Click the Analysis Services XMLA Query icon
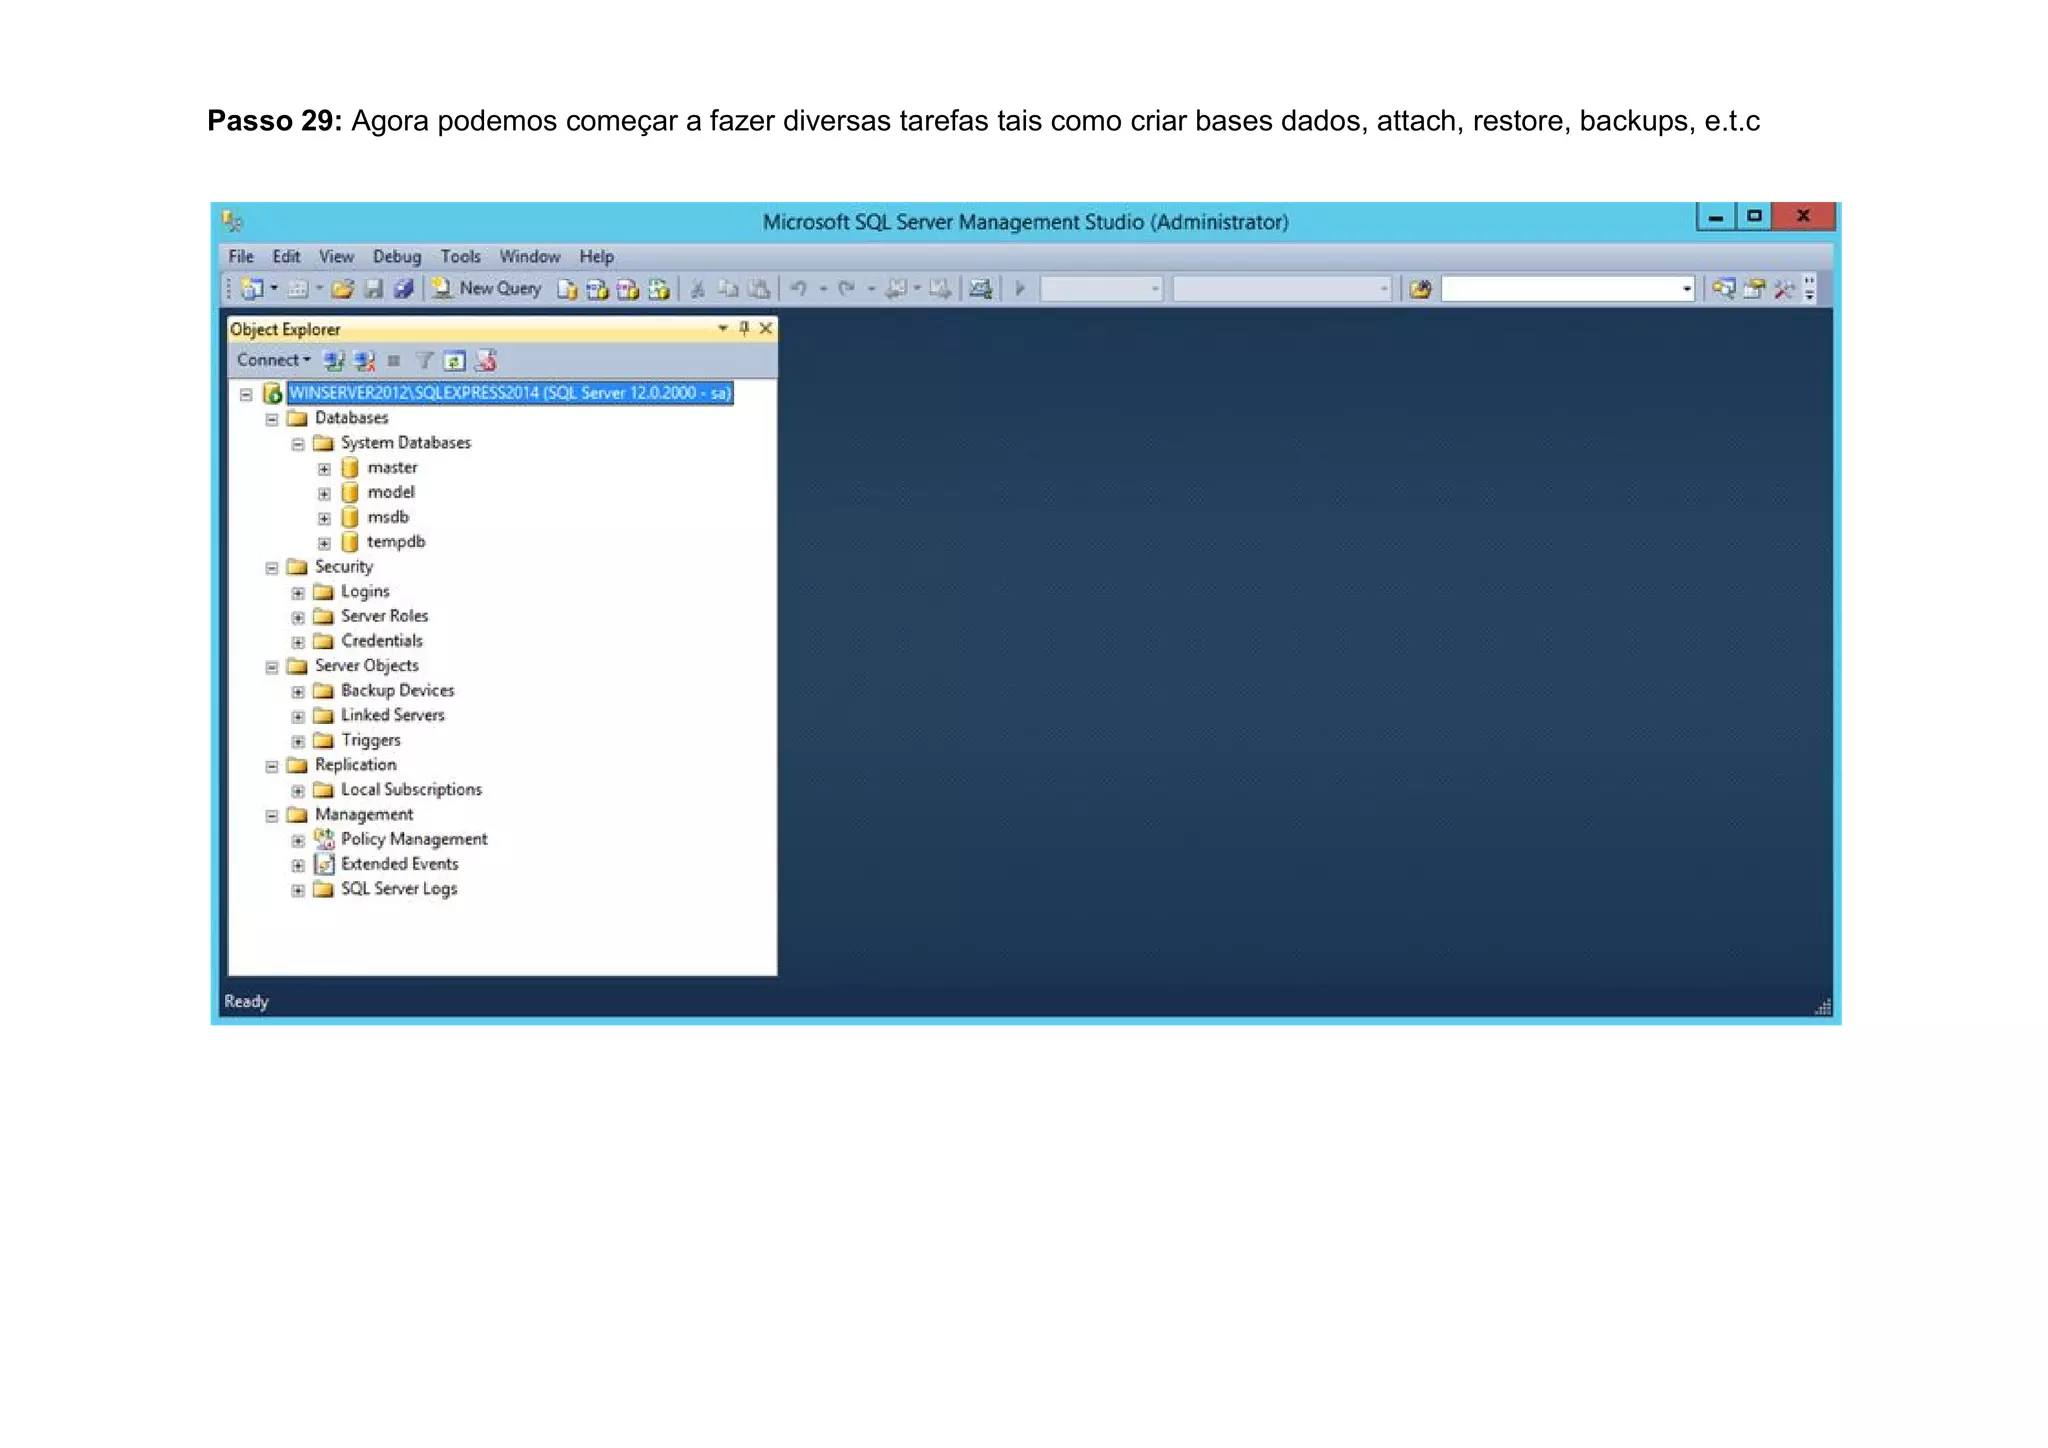2048x1448 pixels. coord(658,290)
